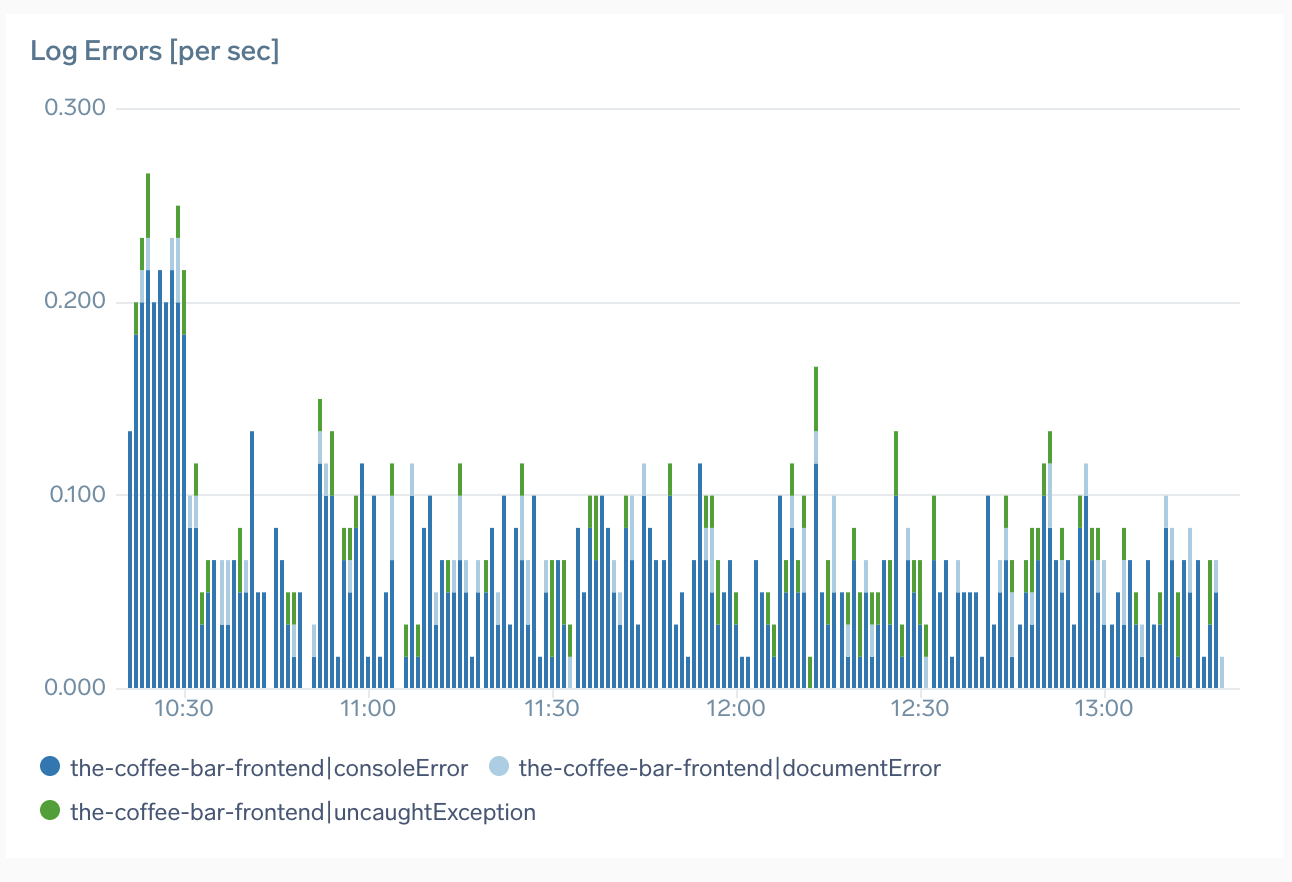
Task: Click the 0.200 y-axis label
Action: click(x=76, y=302)
